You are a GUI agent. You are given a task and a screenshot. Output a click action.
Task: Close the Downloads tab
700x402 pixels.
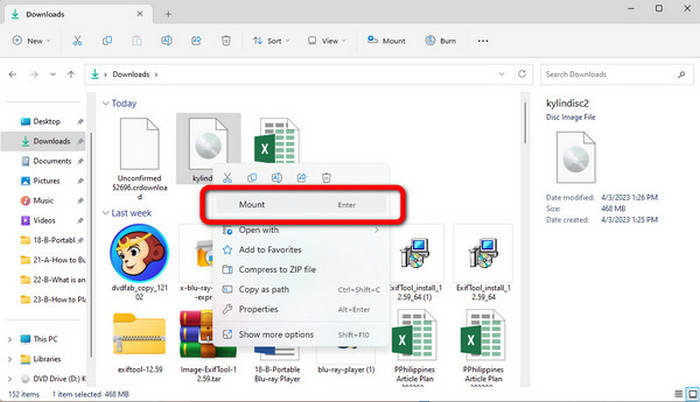click(140, 14)
